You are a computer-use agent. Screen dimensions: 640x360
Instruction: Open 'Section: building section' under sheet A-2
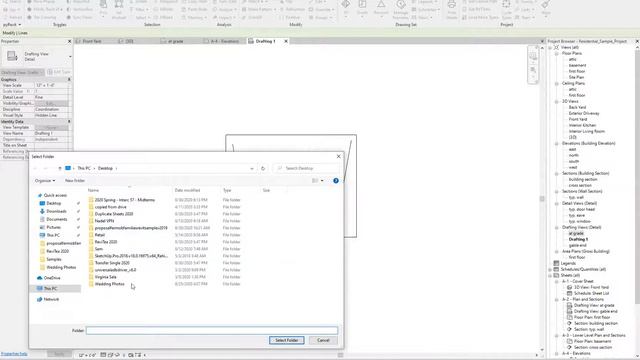click(x=596, y=323)
